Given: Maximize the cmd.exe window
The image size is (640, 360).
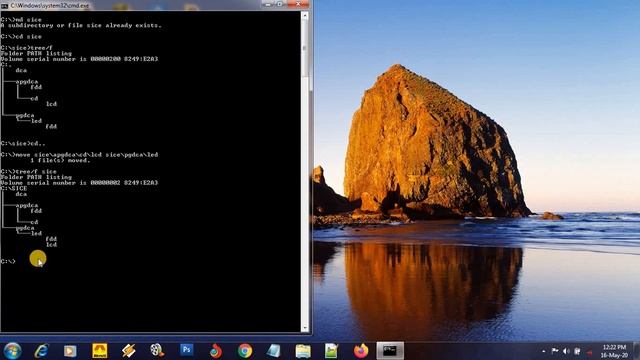Looking at the screenshot, I should [x=280, y=4].
